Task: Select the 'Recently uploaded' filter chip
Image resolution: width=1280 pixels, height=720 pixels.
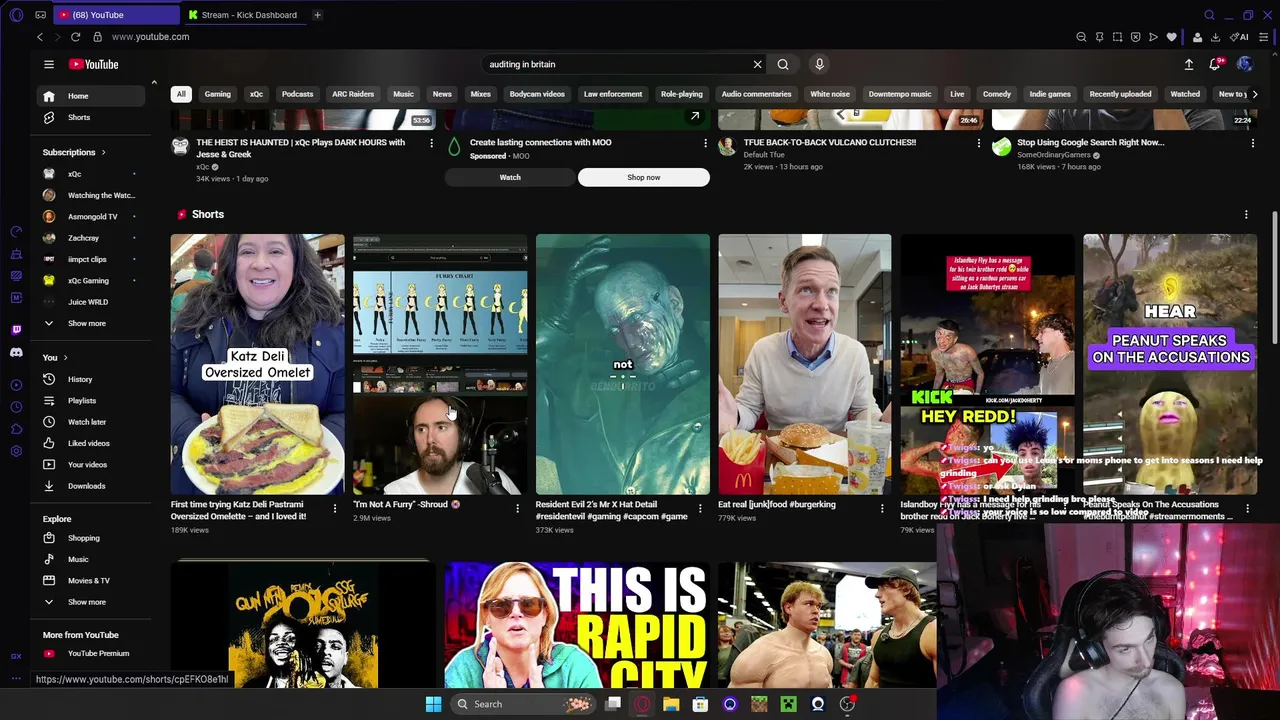Action: 1120,94
